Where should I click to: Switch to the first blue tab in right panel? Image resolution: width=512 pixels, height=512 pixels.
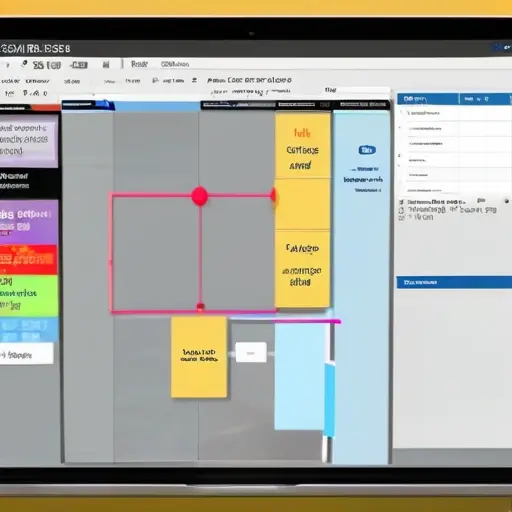(x=428, y=99)
